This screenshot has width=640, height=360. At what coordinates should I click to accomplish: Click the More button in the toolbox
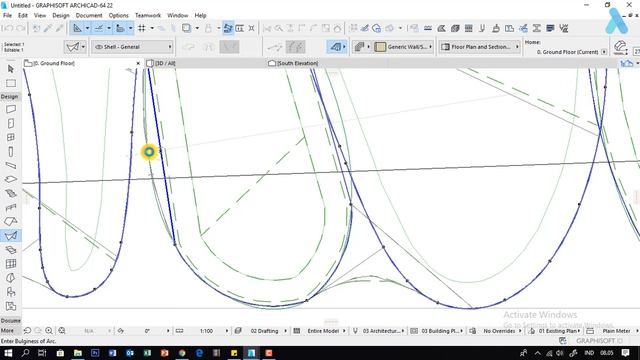7,331
